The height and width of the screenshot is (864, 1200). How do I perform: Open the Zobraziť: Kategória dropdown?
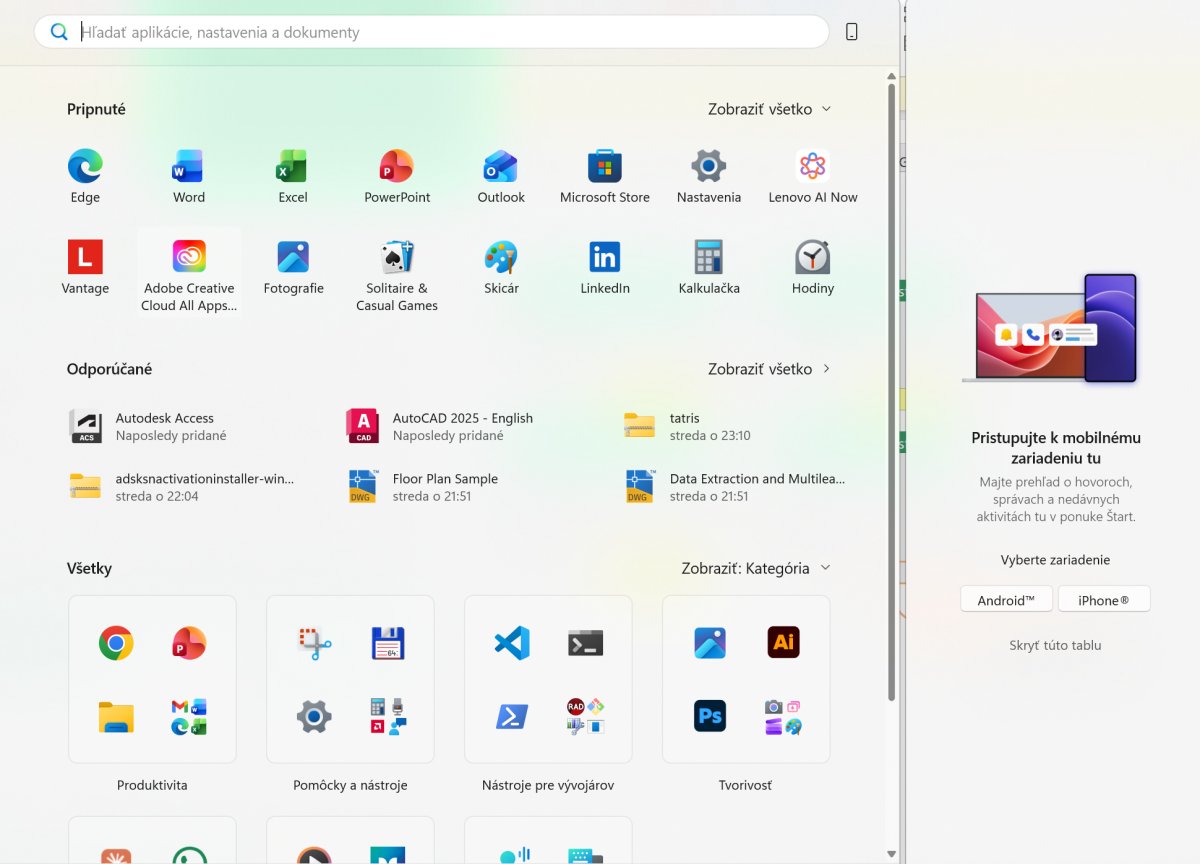pos(756,568)
